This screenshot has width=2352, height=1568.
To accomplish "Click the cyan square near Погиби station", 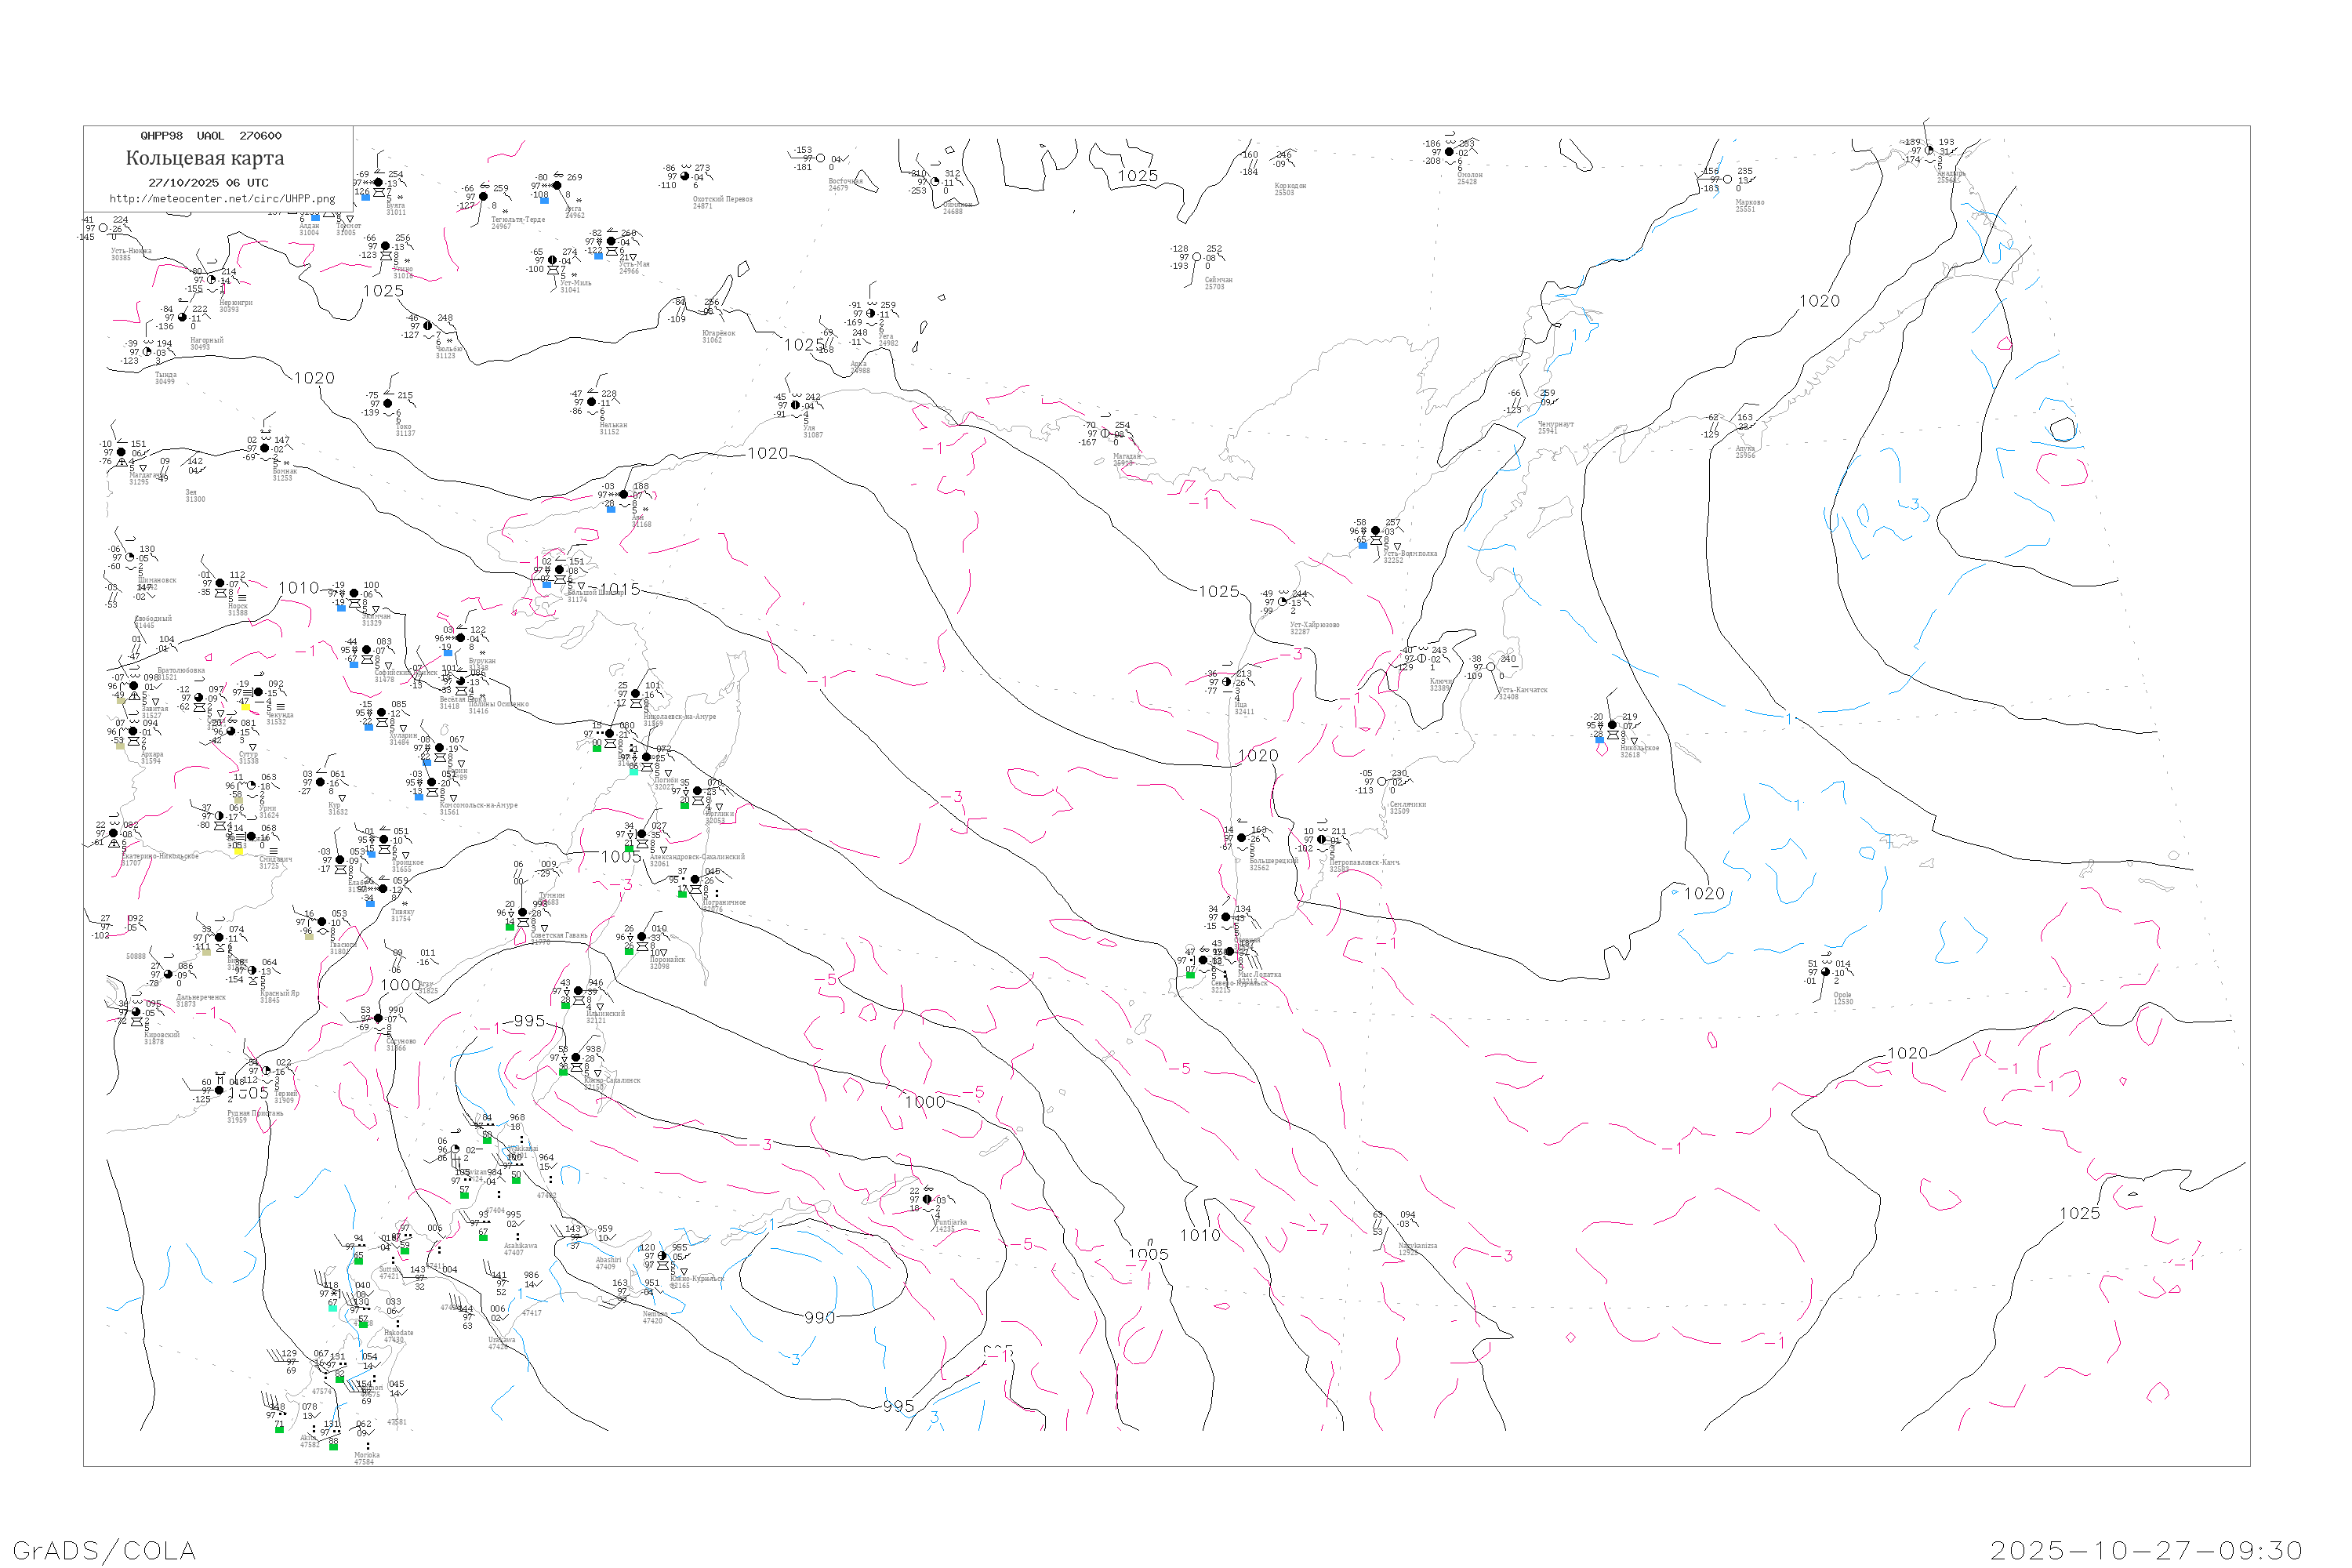I will (x=633, y=771).
